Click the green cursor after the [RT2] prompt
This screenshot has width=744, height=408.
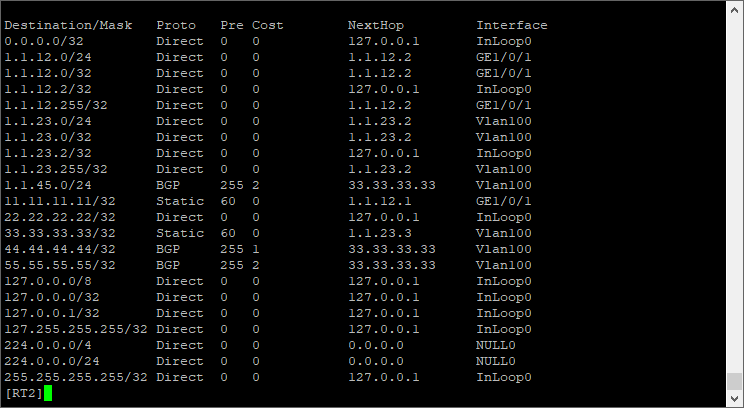tap(47, 393)
